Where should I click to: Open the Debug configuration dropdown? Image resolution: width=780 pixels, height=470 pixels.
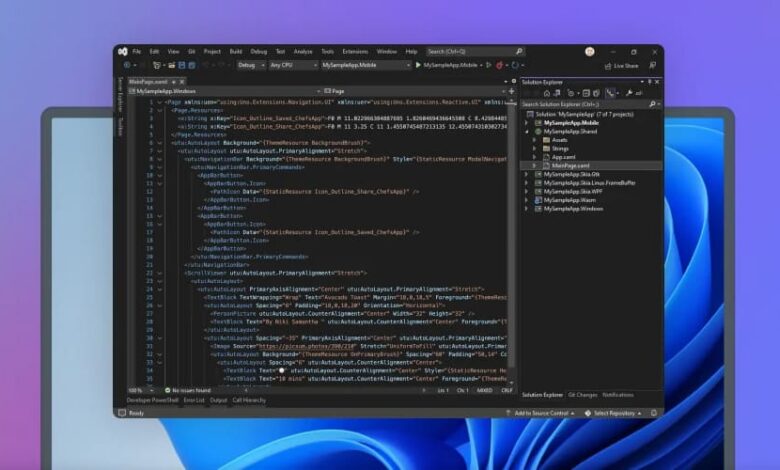[x=251, y=65]
